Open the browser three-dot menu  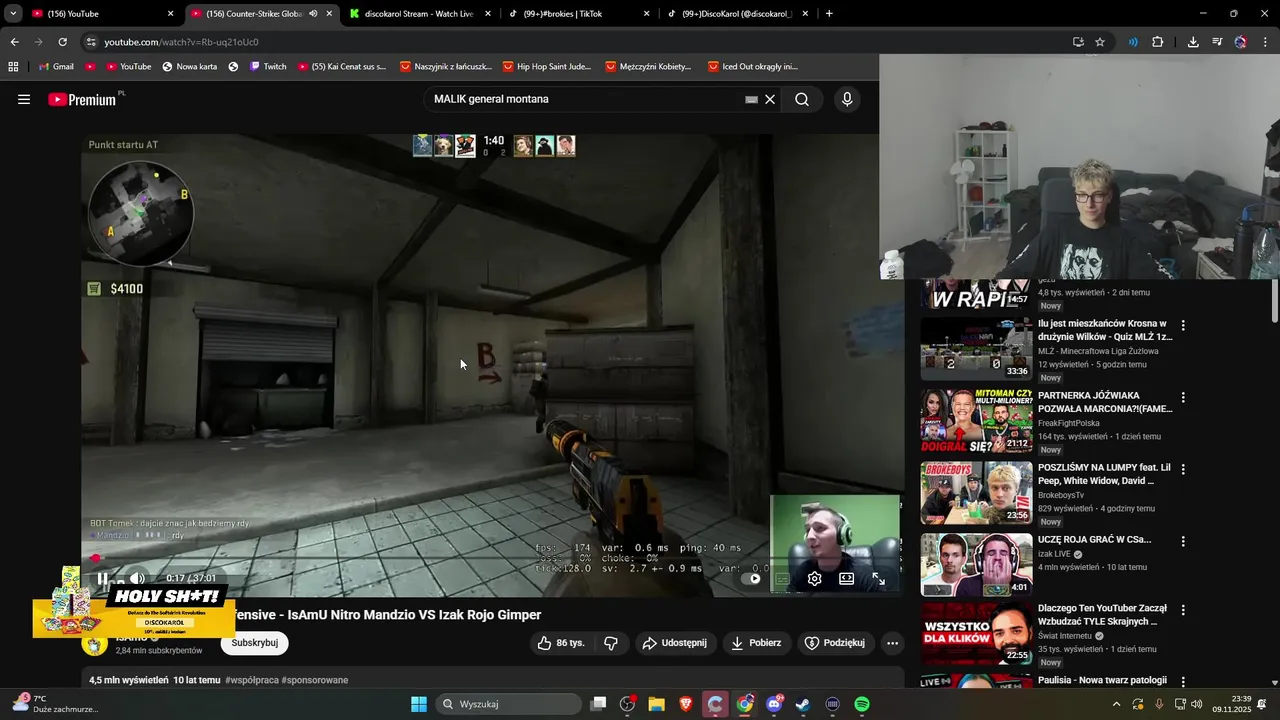1266,42
